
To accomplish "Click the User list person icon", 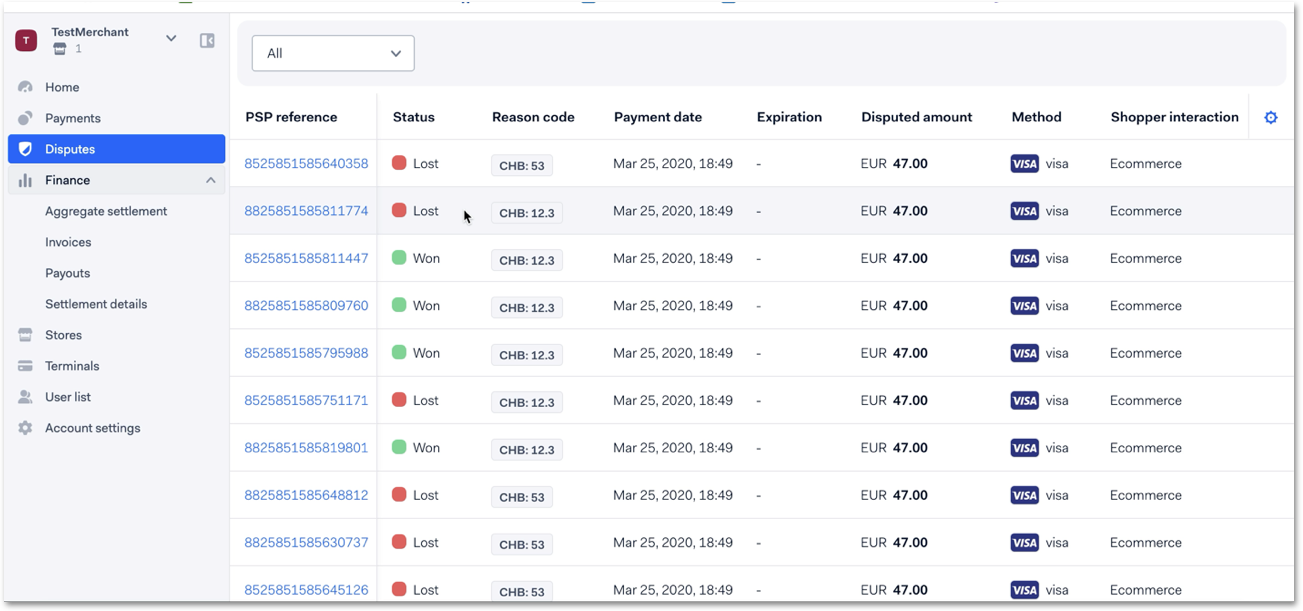I will [x=26, y=397].
